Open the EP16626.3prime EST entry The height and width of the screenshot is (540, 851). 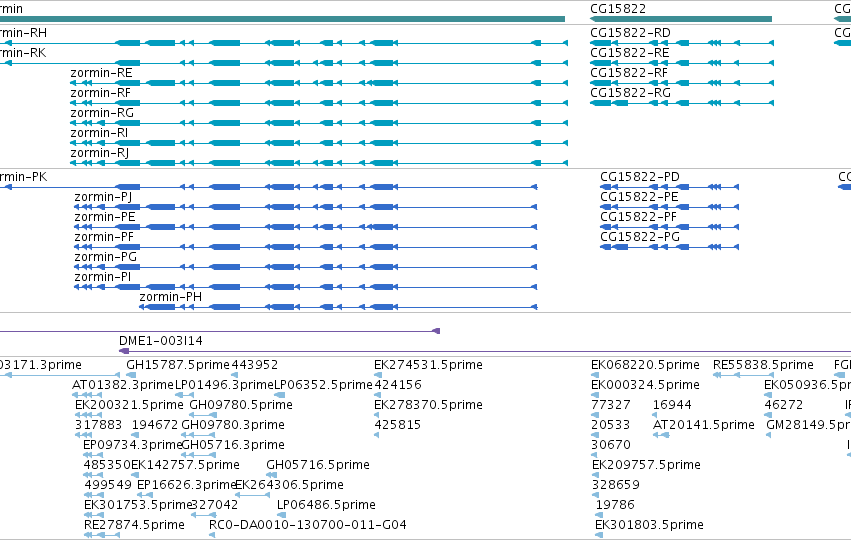[186, 485]
